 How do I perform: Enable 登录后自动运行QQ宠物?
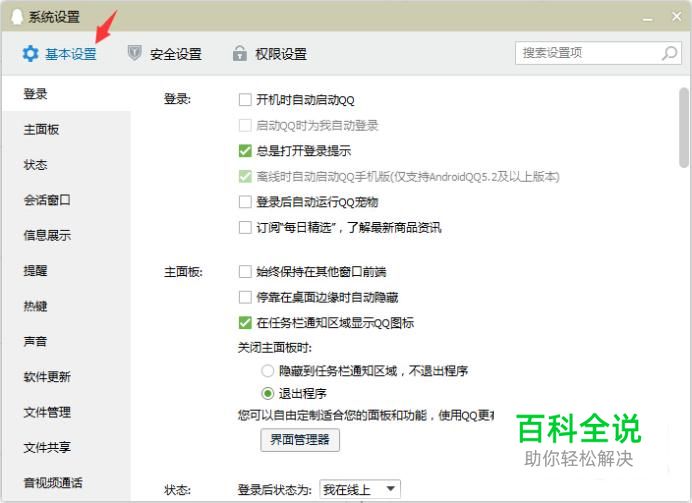point(245,202)
